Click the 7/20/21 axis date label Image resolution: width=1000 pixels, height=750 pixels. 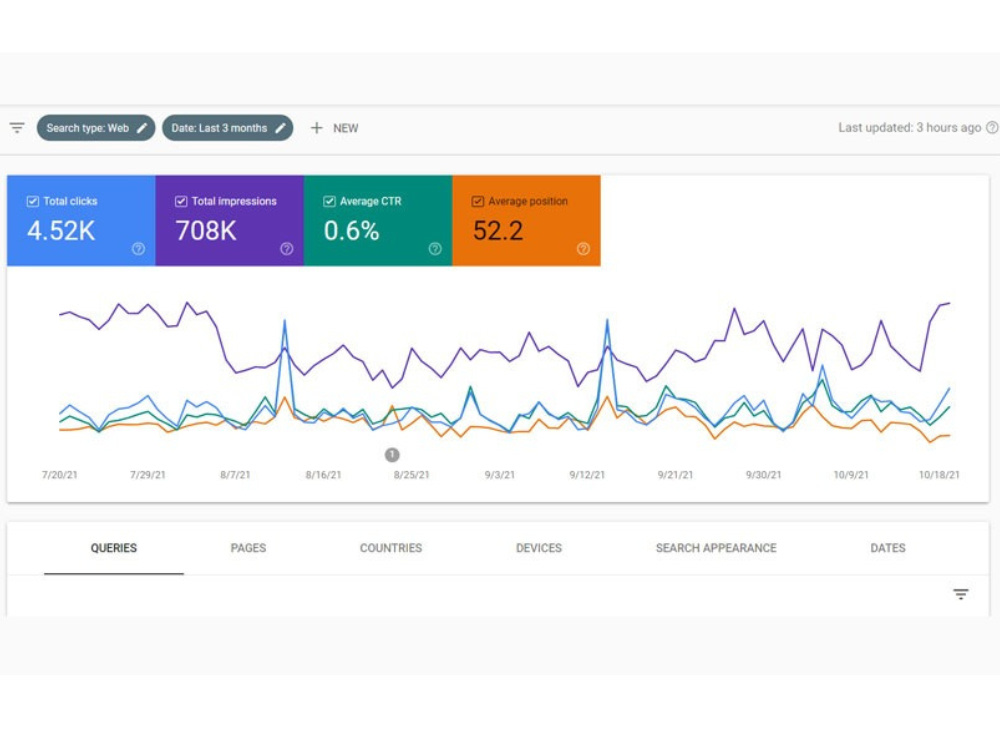click(x=59, y=475)
